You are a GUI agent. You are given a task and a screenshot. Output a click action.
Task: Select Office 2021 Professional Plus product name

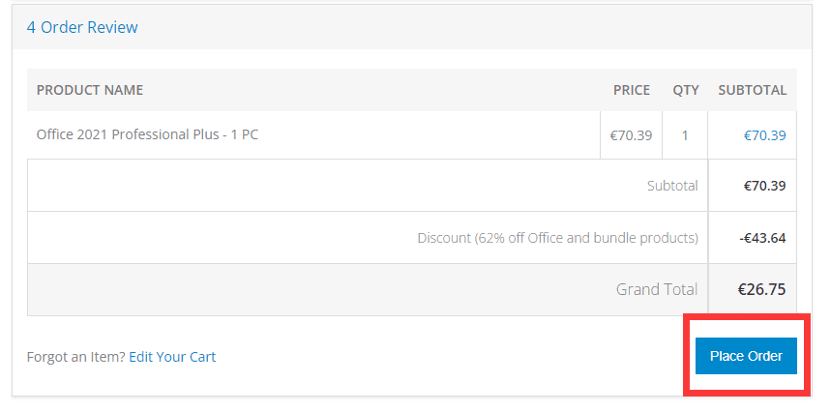point(147,134)
